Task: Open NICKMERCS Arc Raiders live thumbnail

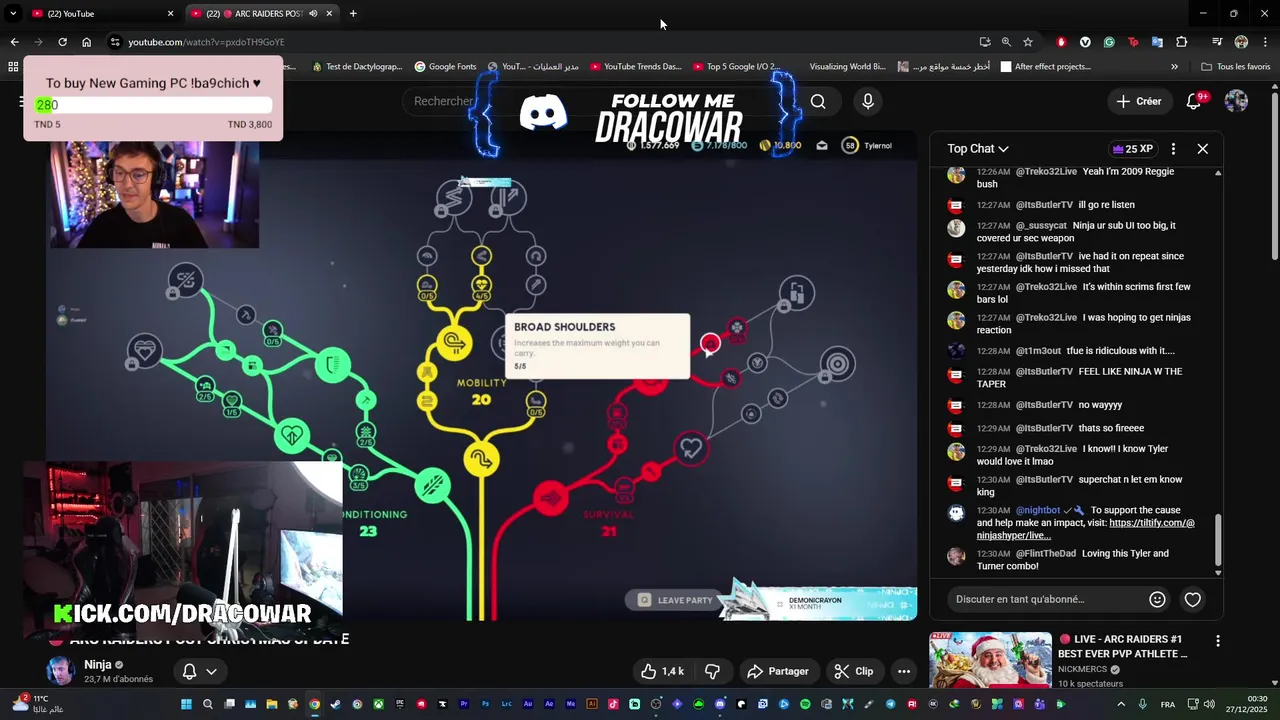Action: 990,660
